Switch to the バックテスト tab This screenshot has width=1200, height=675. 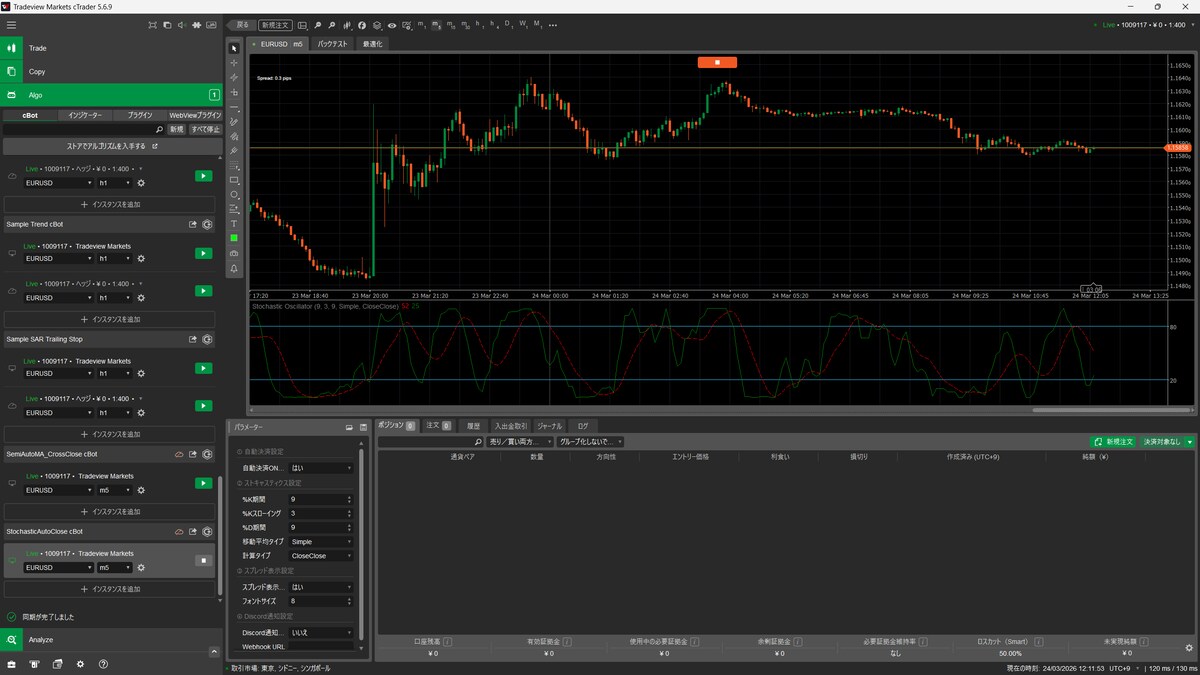334,44
